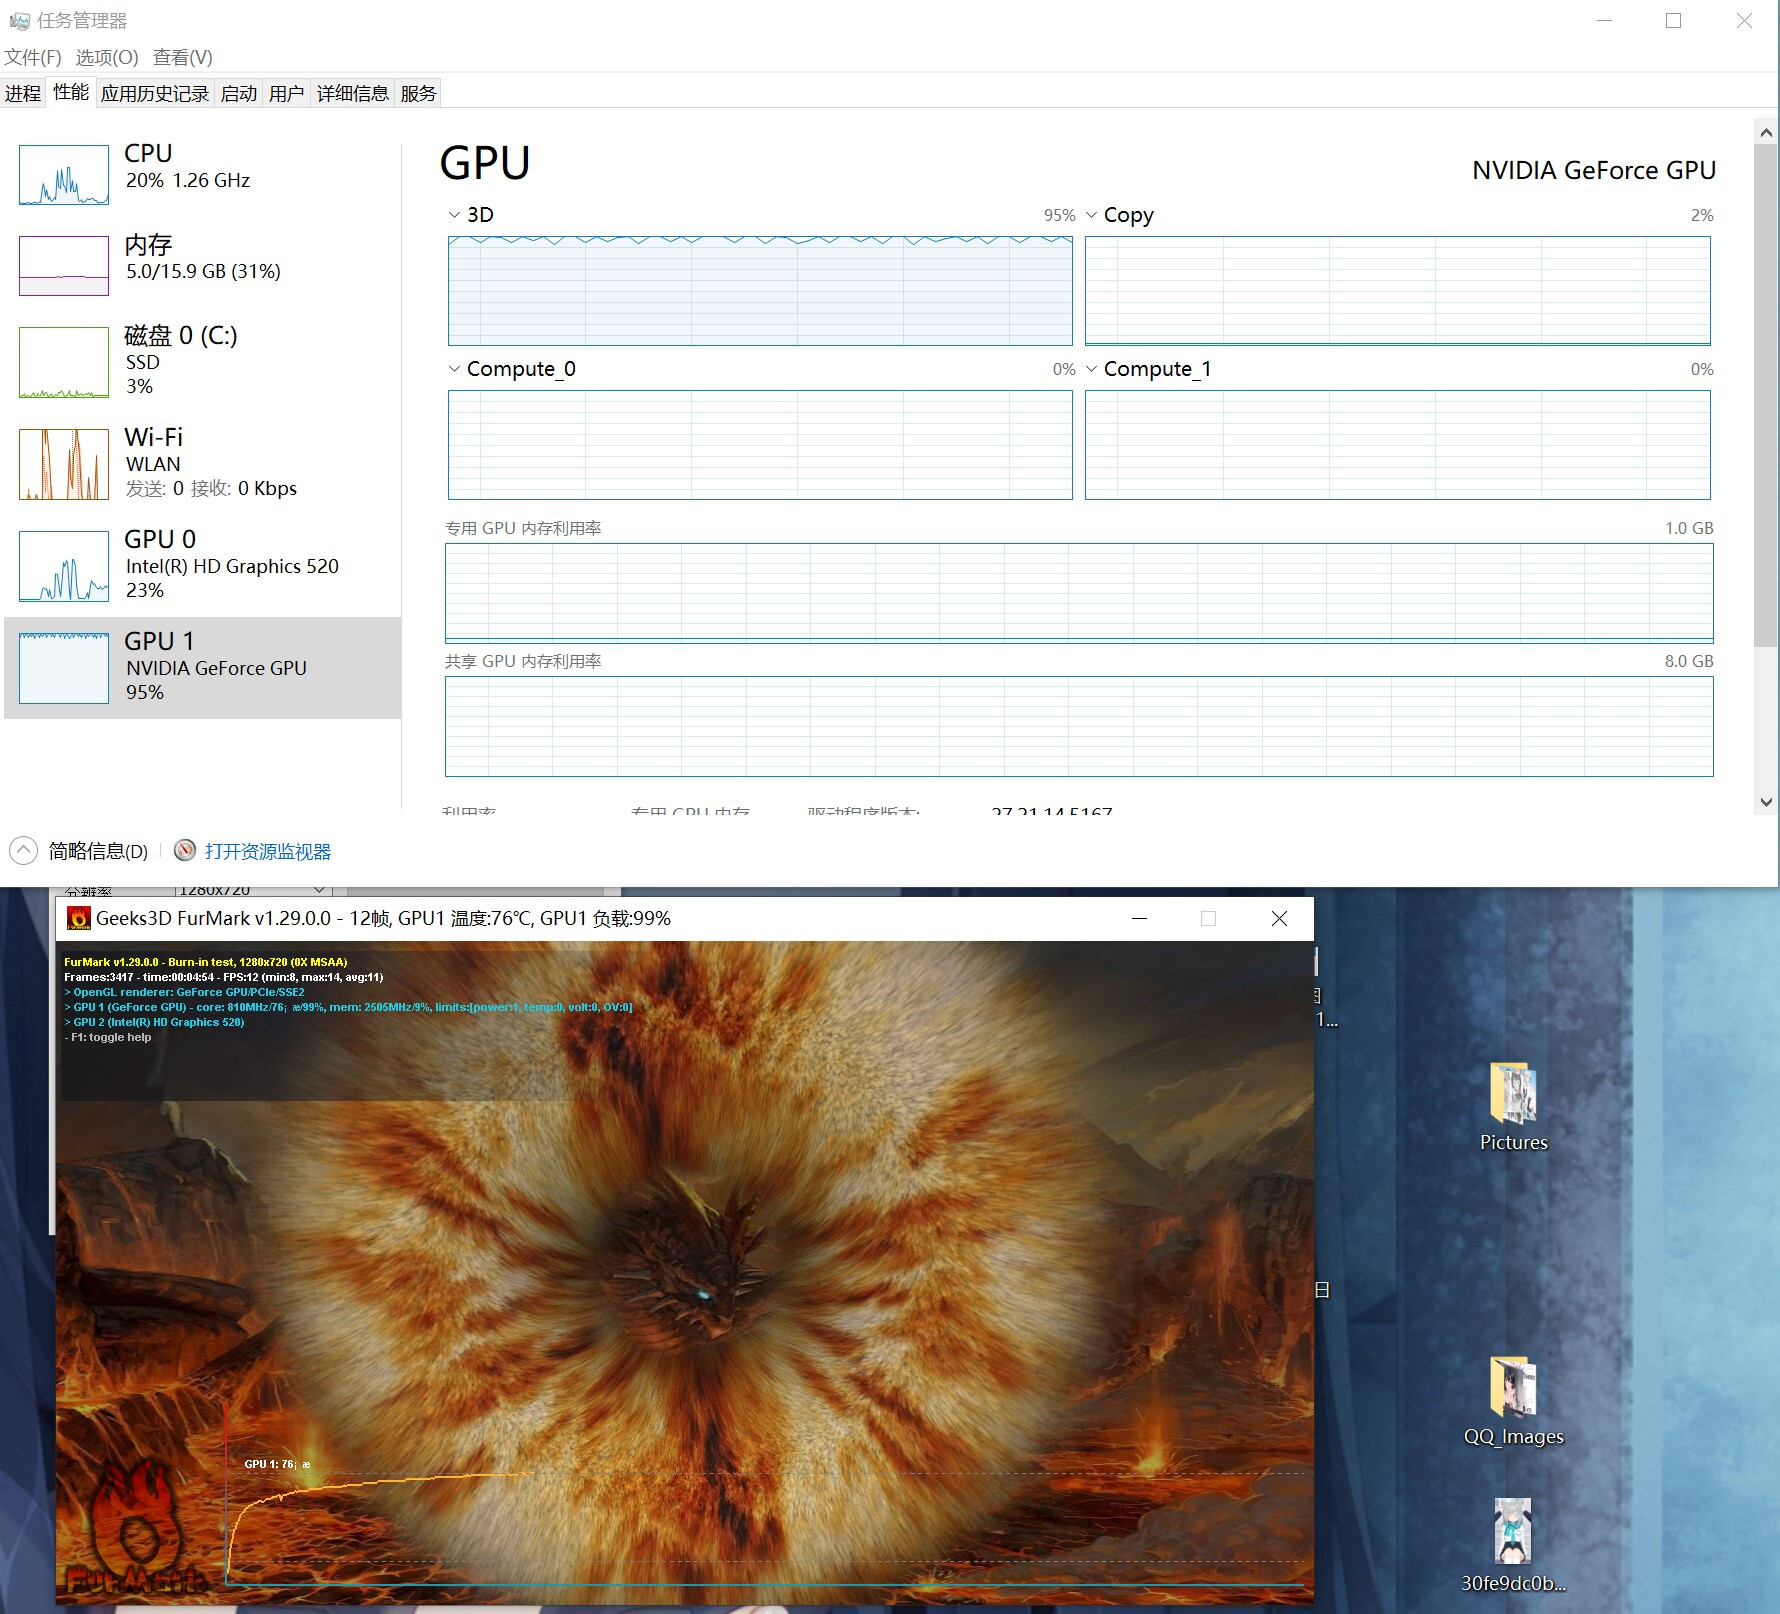
Task: Click the 专用 GPU 内存利用率 graph
Action: click(1079, 593)
